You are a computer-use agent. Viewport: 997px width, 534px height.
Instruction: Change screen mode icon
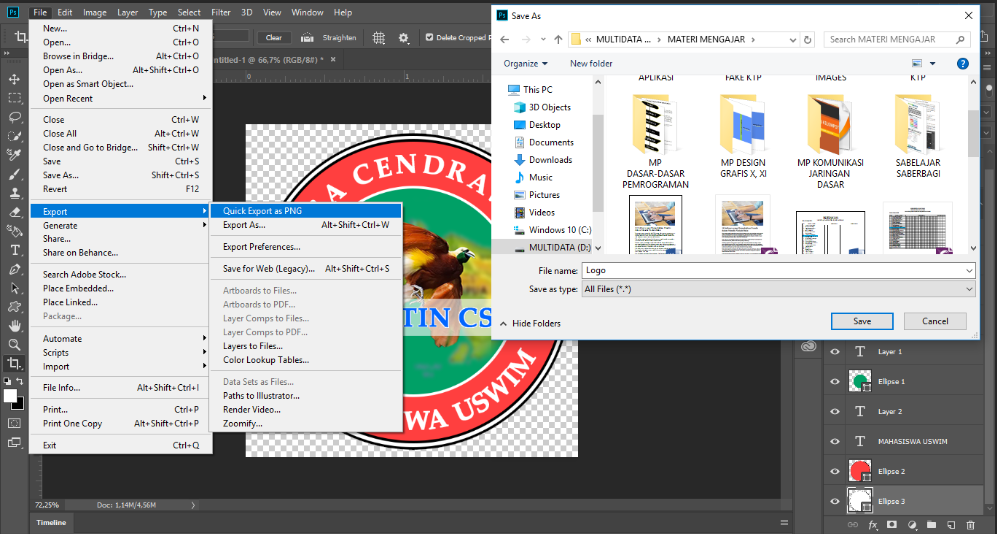point(14,442)
